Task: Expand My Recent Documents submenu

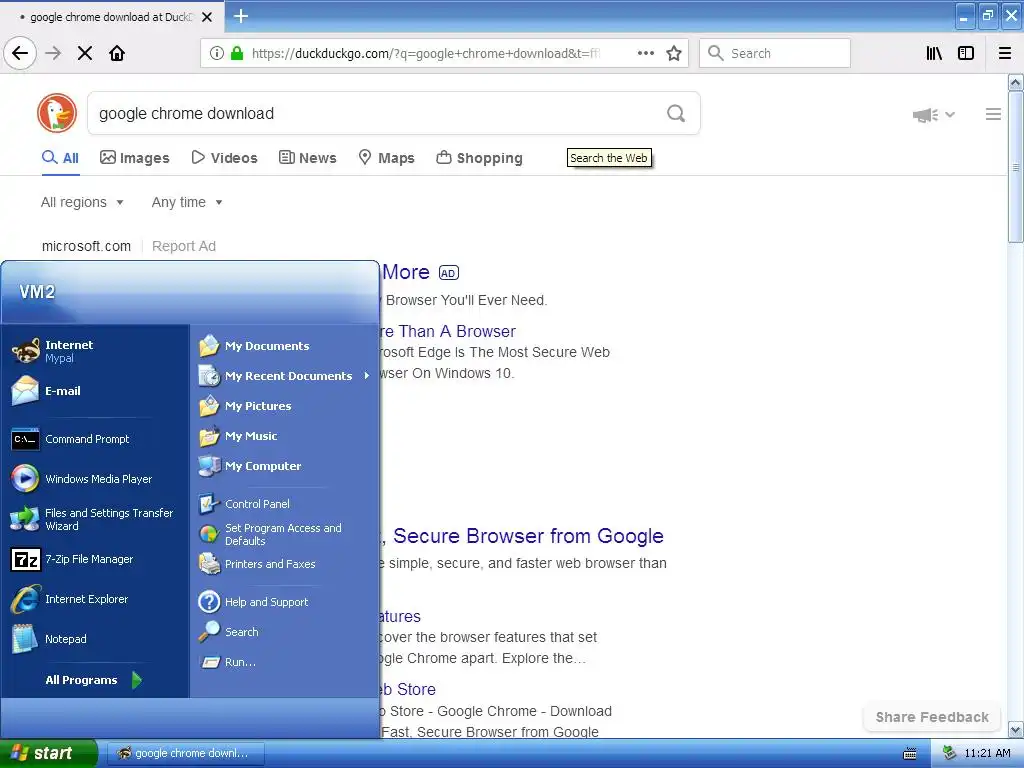Action: 285,376
